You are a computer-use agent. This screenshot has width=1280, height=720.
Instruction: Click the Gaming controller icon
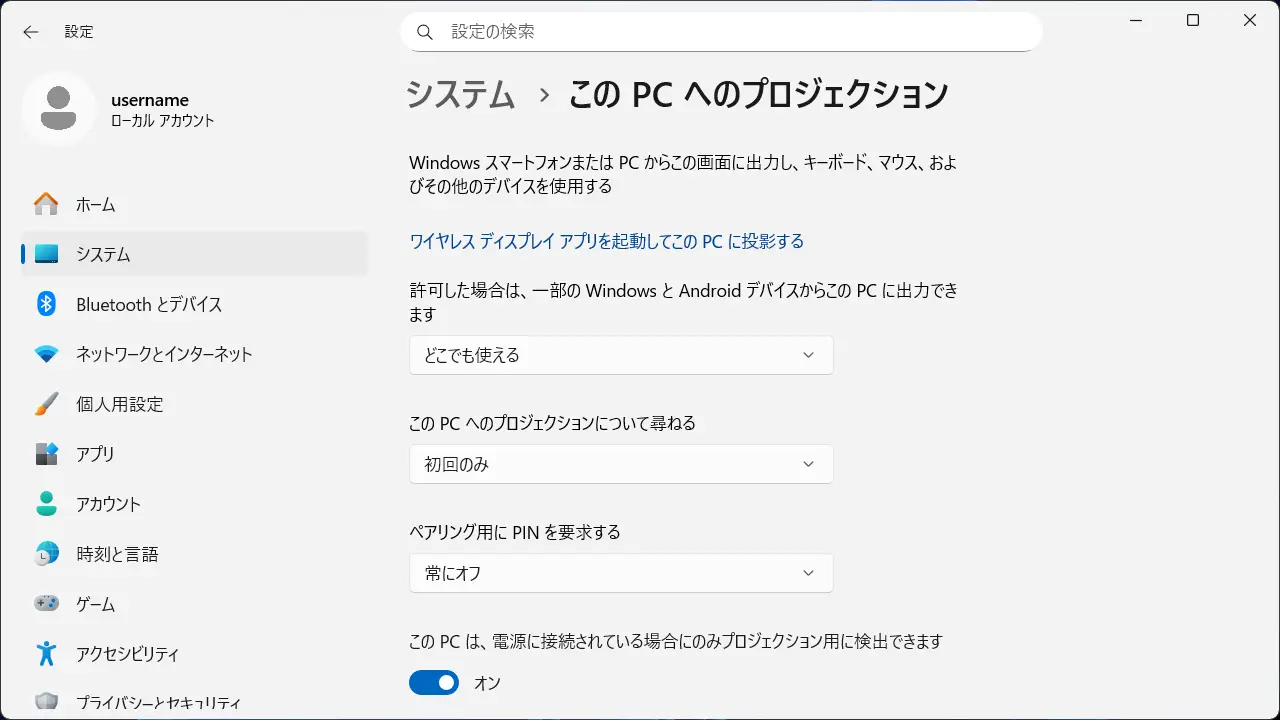click(x=46, y=604)
